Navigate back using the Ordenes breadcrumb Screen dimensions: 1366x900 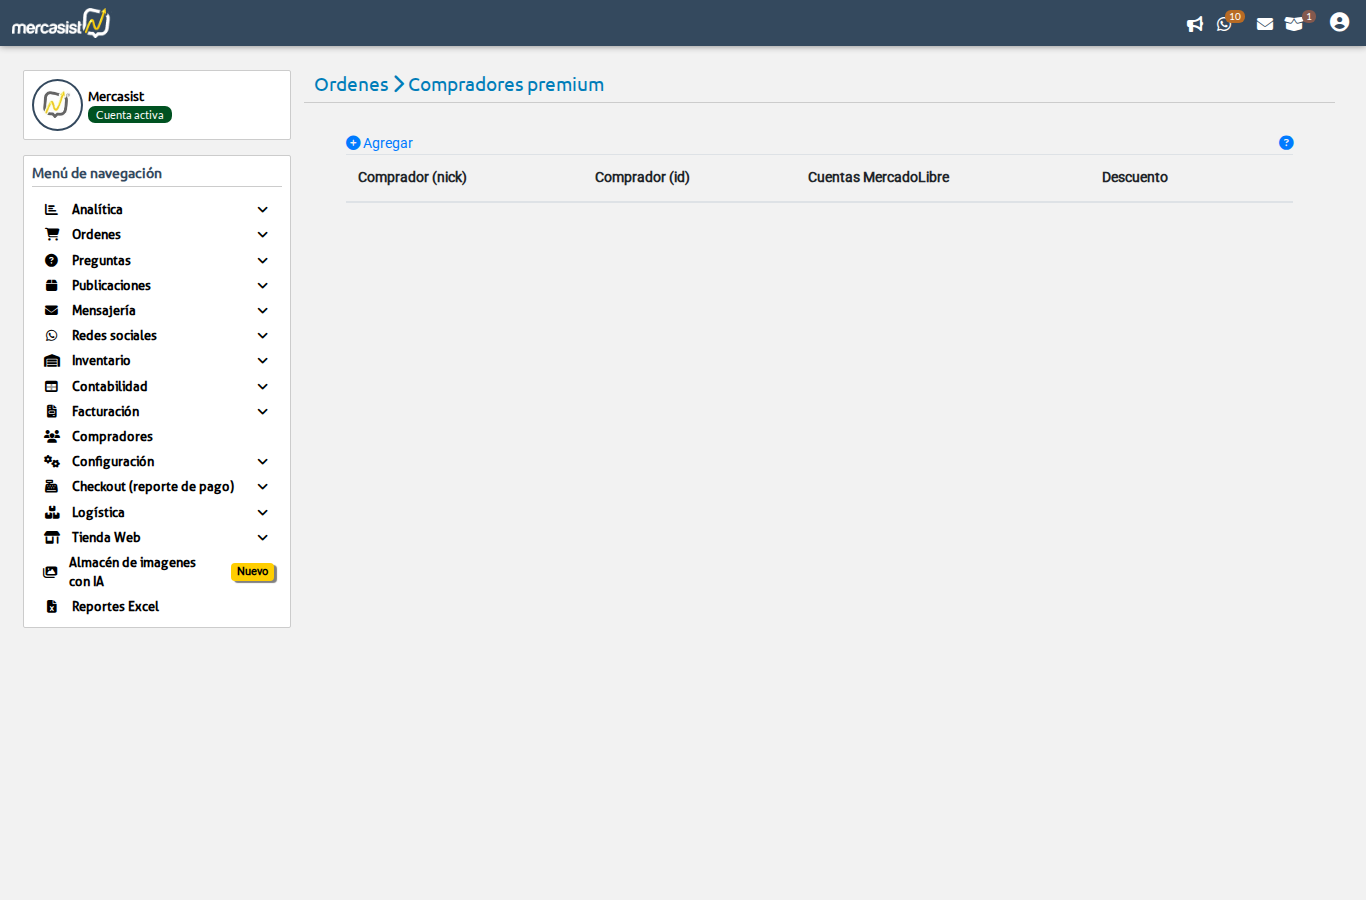(x=351, y=84)
